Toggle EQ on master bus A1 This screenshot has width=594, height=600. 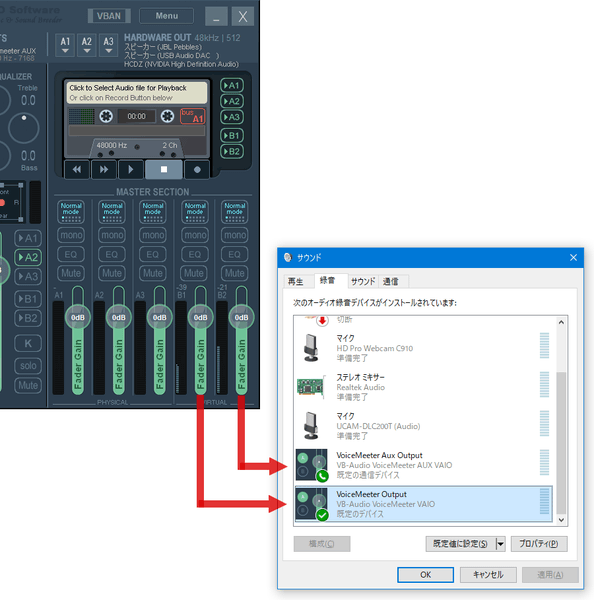[71, 254]
